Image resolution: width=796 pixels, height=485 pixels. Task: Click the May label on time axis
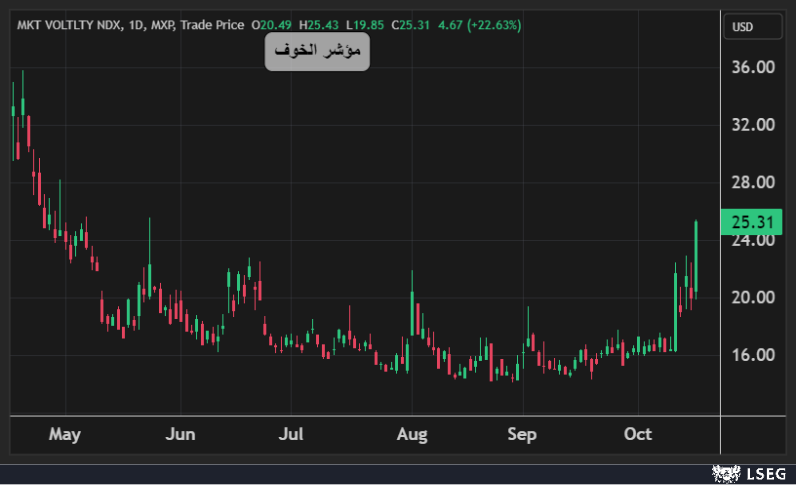click(x=64, y=435)
